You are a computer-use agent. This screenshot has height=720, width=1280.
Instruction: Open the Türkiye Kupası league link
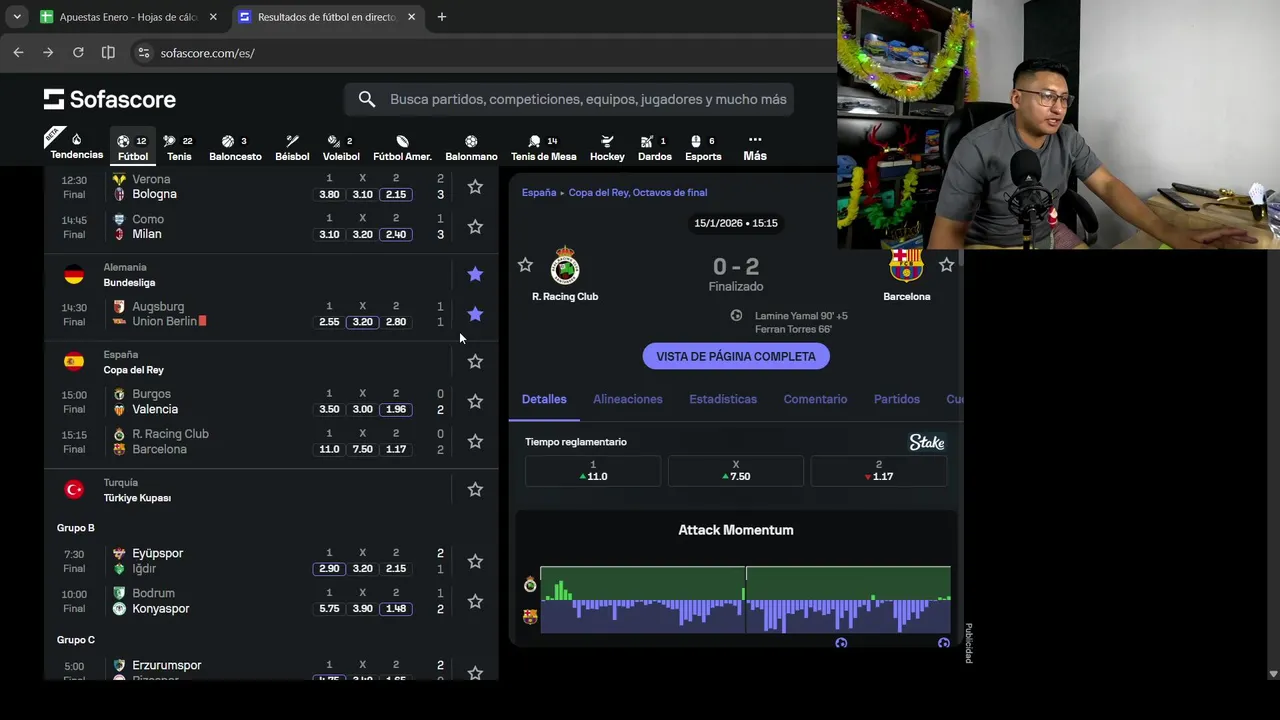pyautogui.click(x=137, y=497)
